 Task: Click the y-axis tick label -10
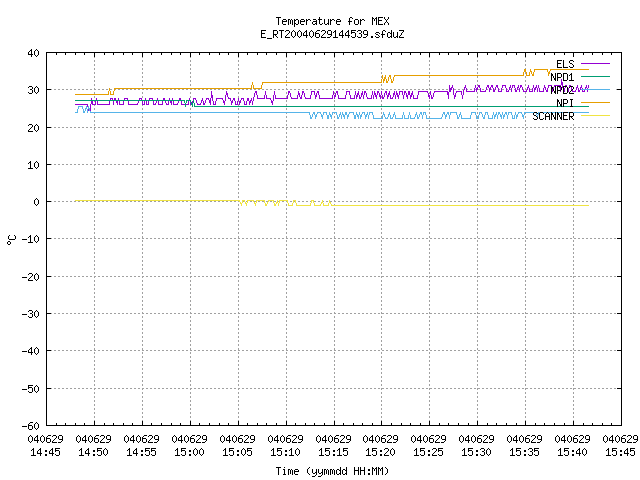click(31, 239)
